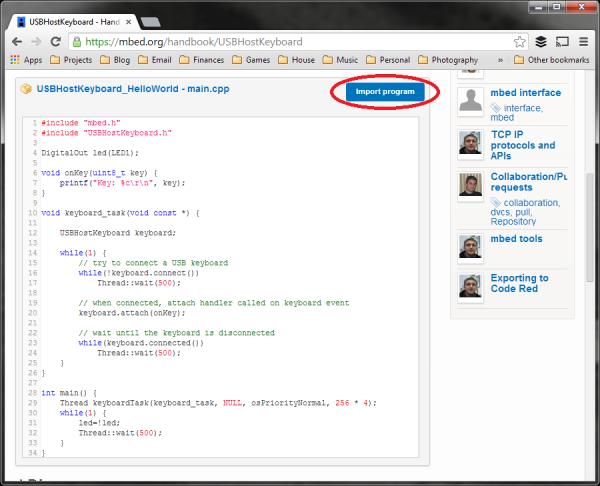Open the Collaboration/Pull requests link
Screen dimensions: 600x486
[528, 182]
